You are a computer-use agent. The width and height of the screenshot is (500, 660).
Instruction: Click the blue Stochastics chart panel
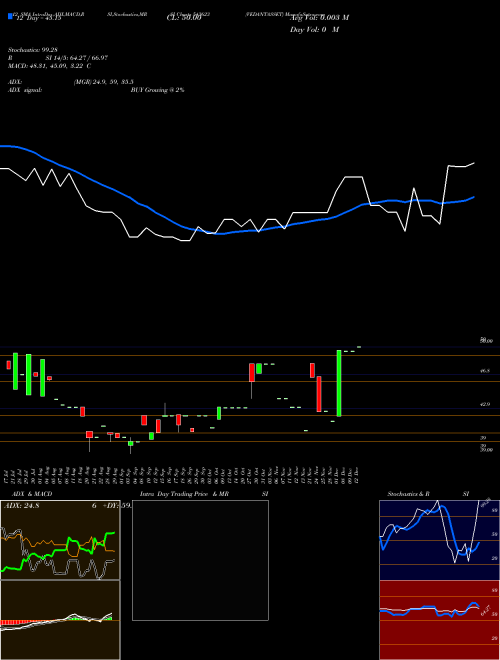pos(439,540)
